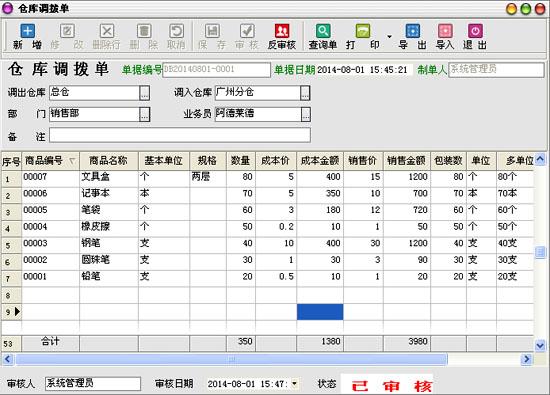Click the 成本价 column header
550x395 pixels.
276,161
